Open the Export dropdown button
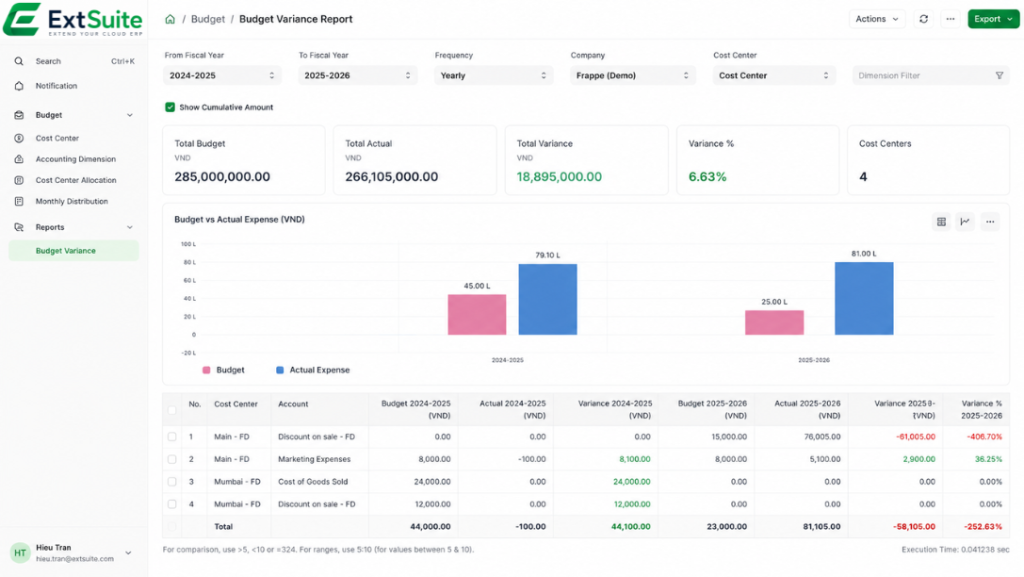The height and width of the screenshot is (577, 1024). tap(993, 19)
